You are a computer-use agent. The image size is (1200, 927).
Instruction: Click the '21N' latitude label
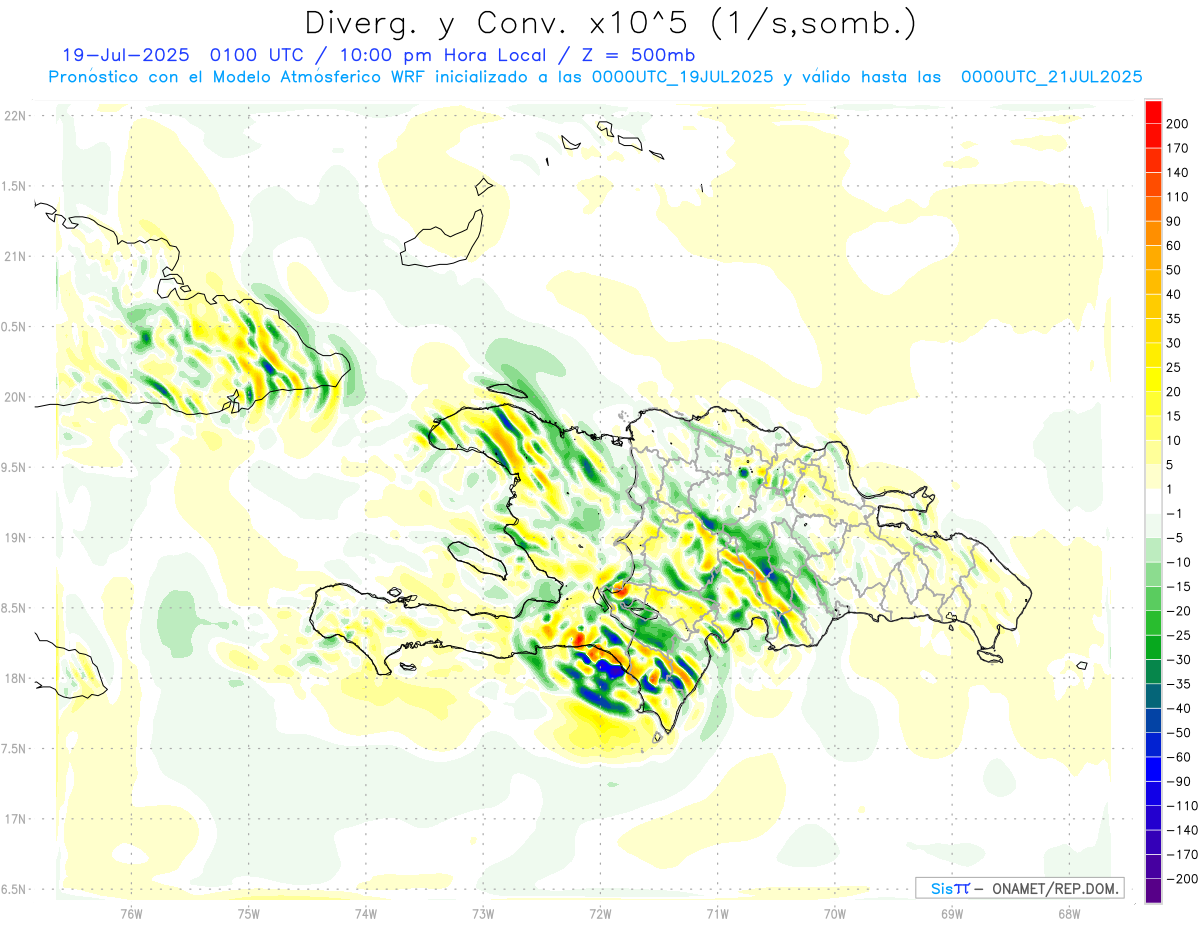point(15,257)
